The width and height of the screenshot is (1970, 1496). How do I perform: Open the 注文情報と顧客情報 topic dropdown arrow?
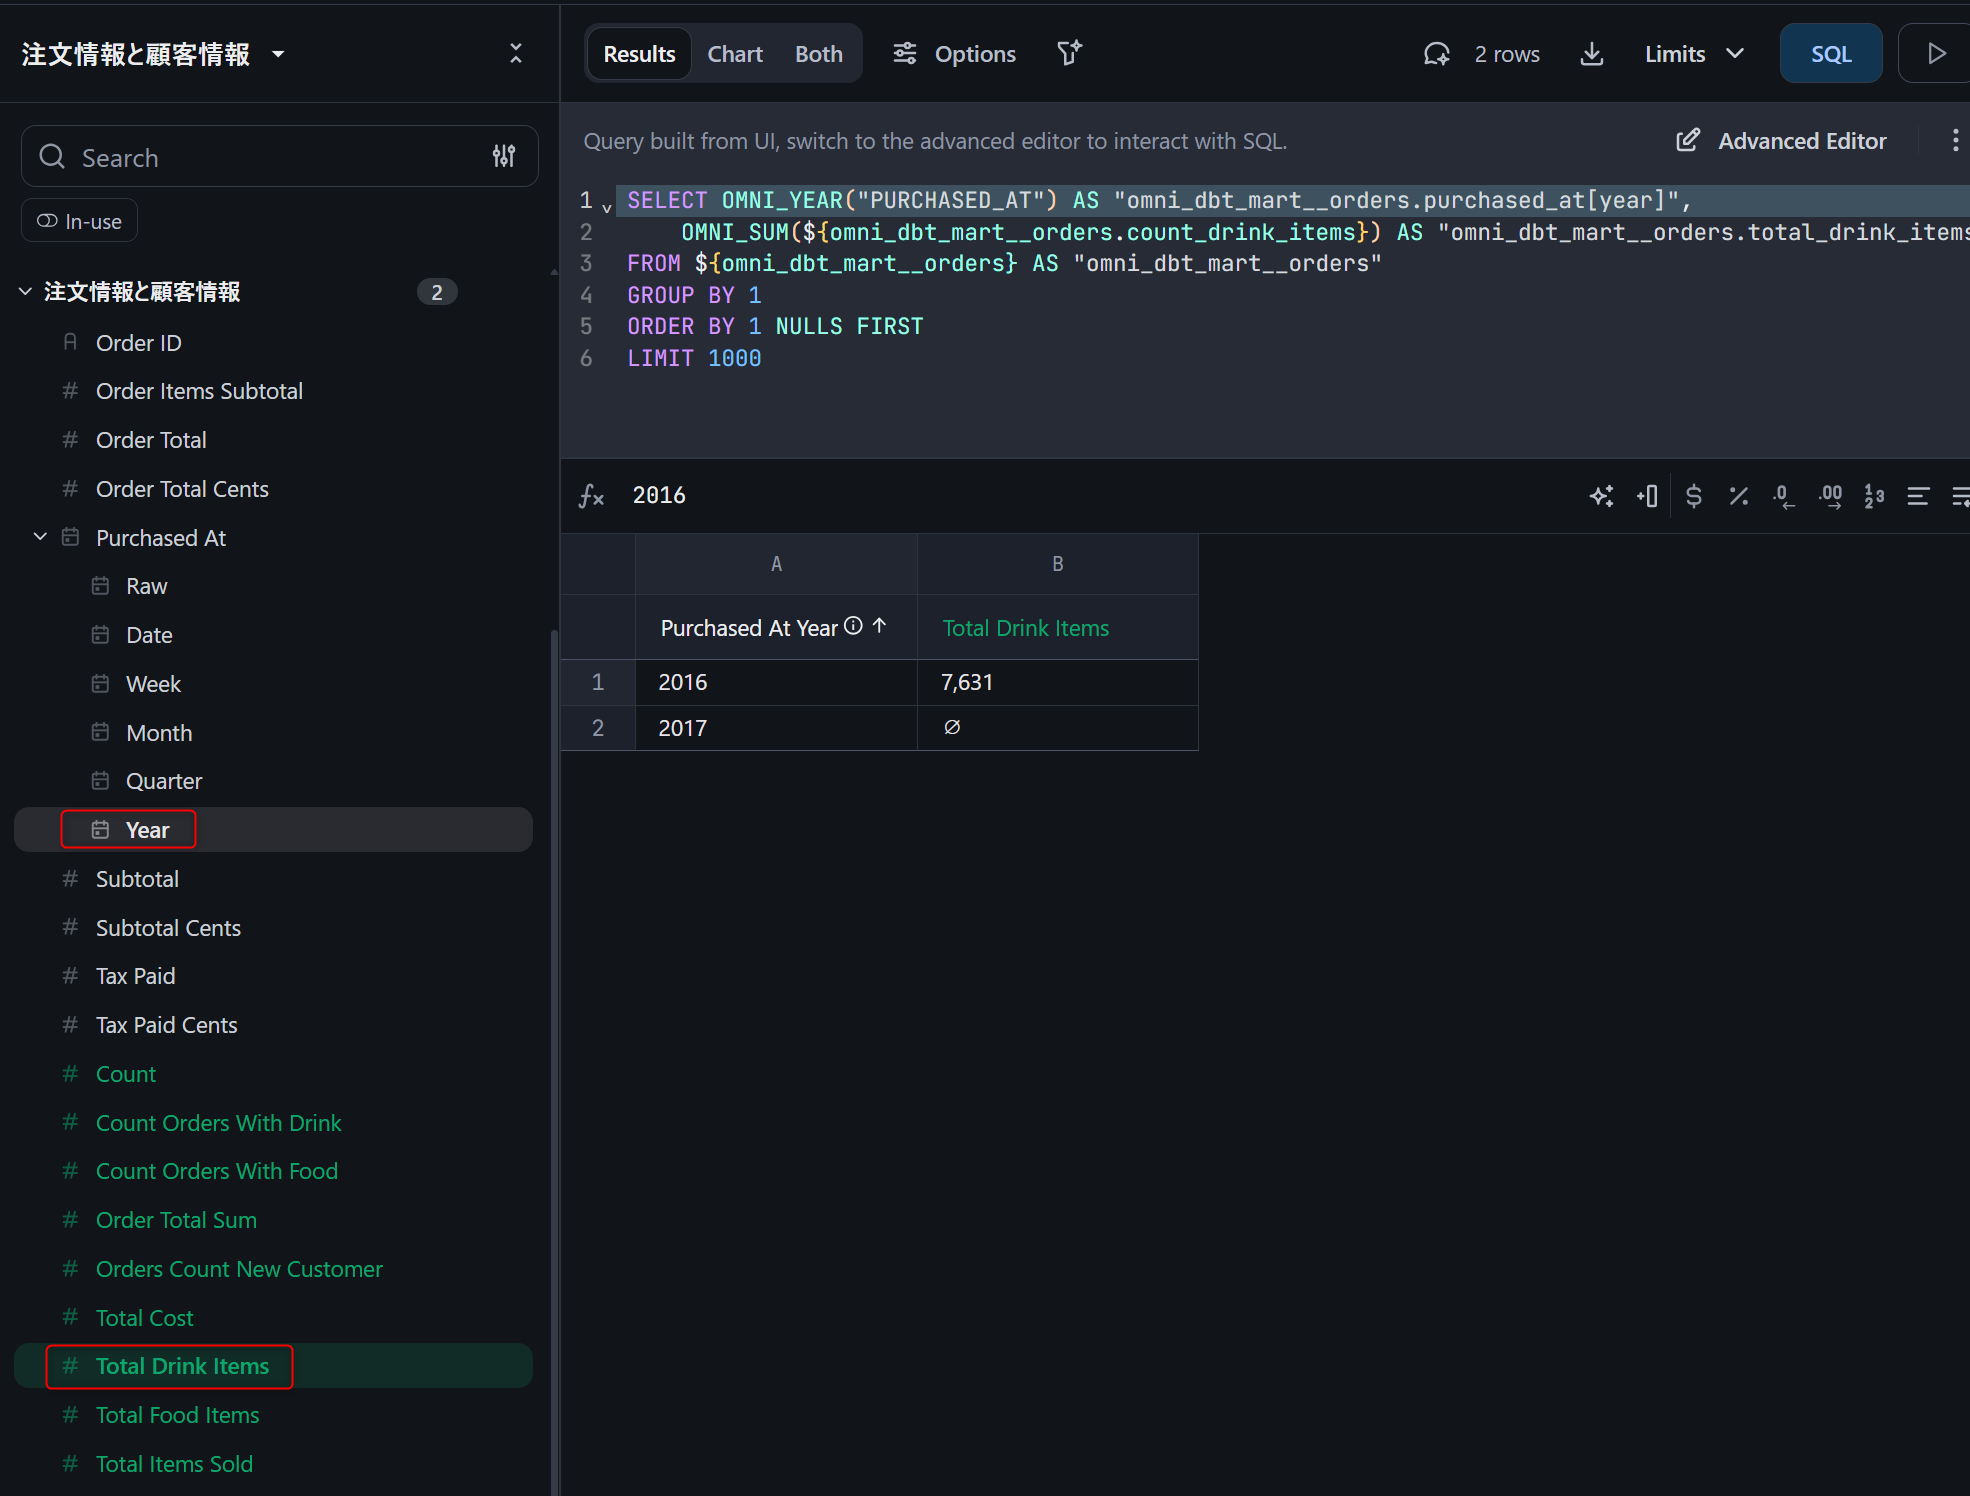pyautogui.click(x=278, y=54)
